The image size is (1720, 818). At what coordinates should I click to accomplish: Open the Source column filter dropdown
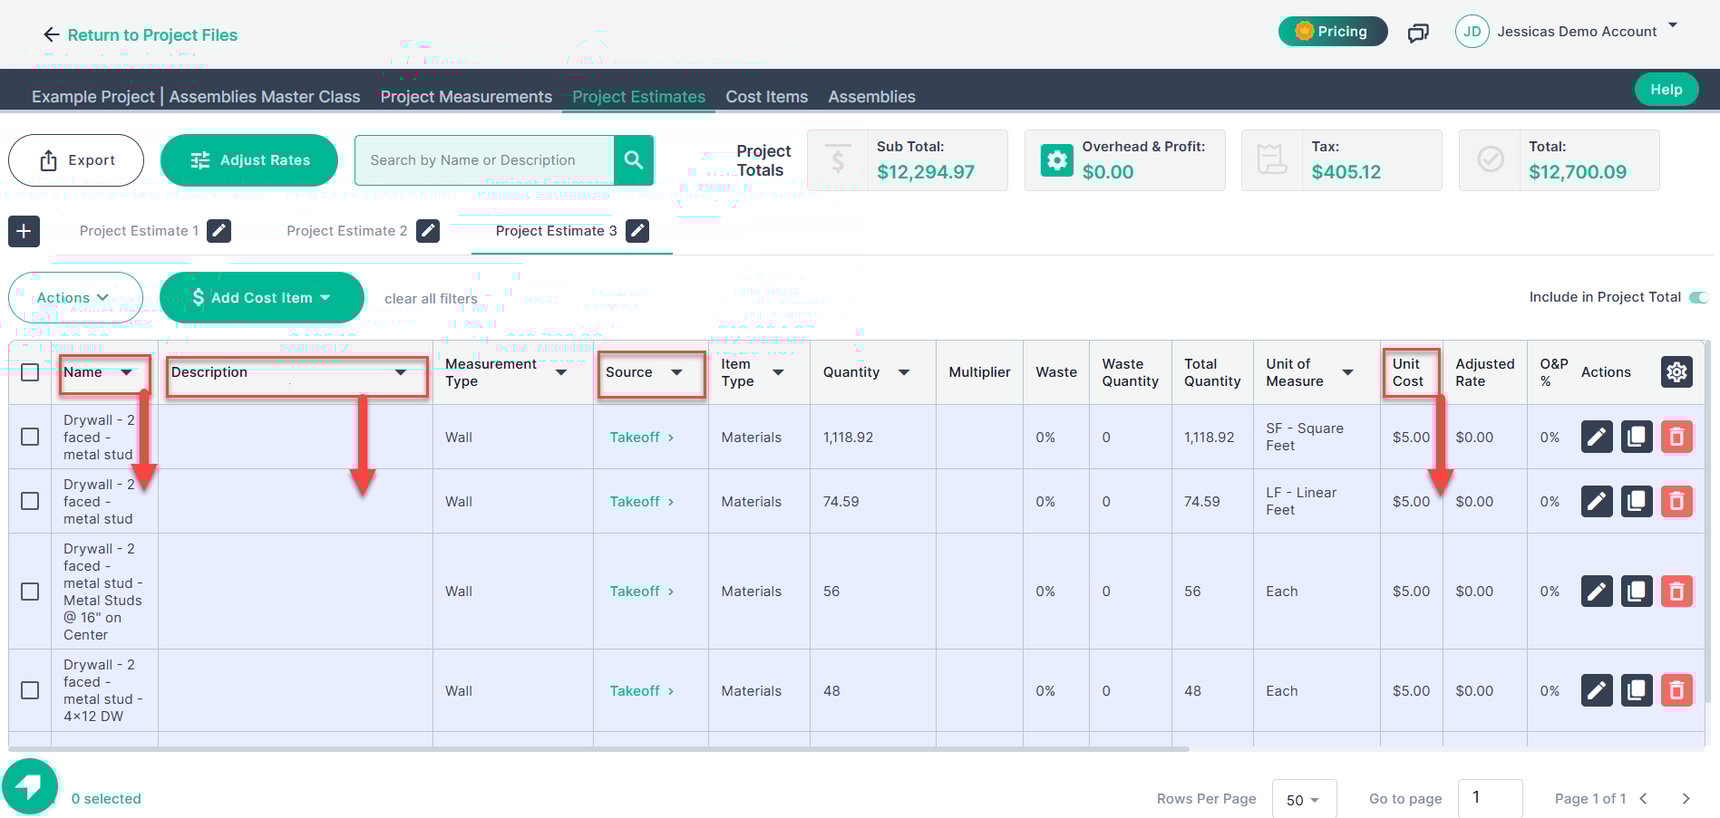[x=677, y=372]
